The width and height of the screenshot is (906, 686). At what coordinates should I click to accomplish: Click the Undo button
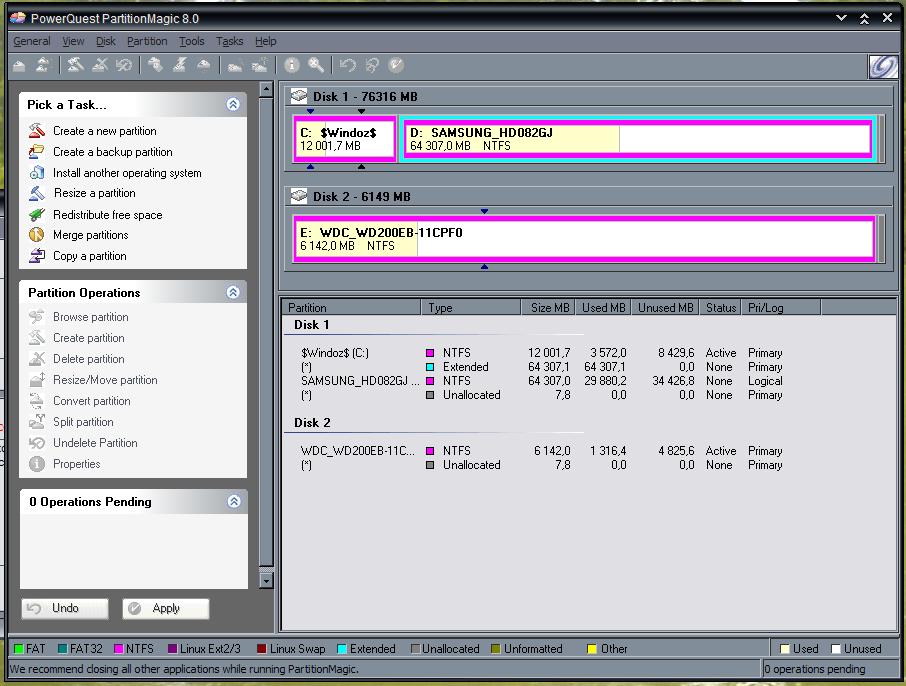65,608
